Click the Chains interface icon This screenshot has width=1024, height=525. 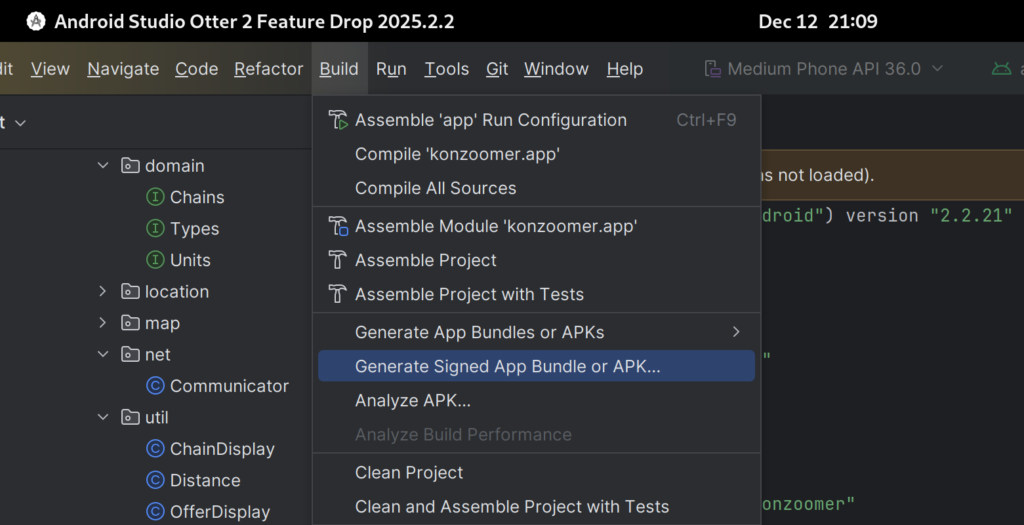(x=155, y=197)
